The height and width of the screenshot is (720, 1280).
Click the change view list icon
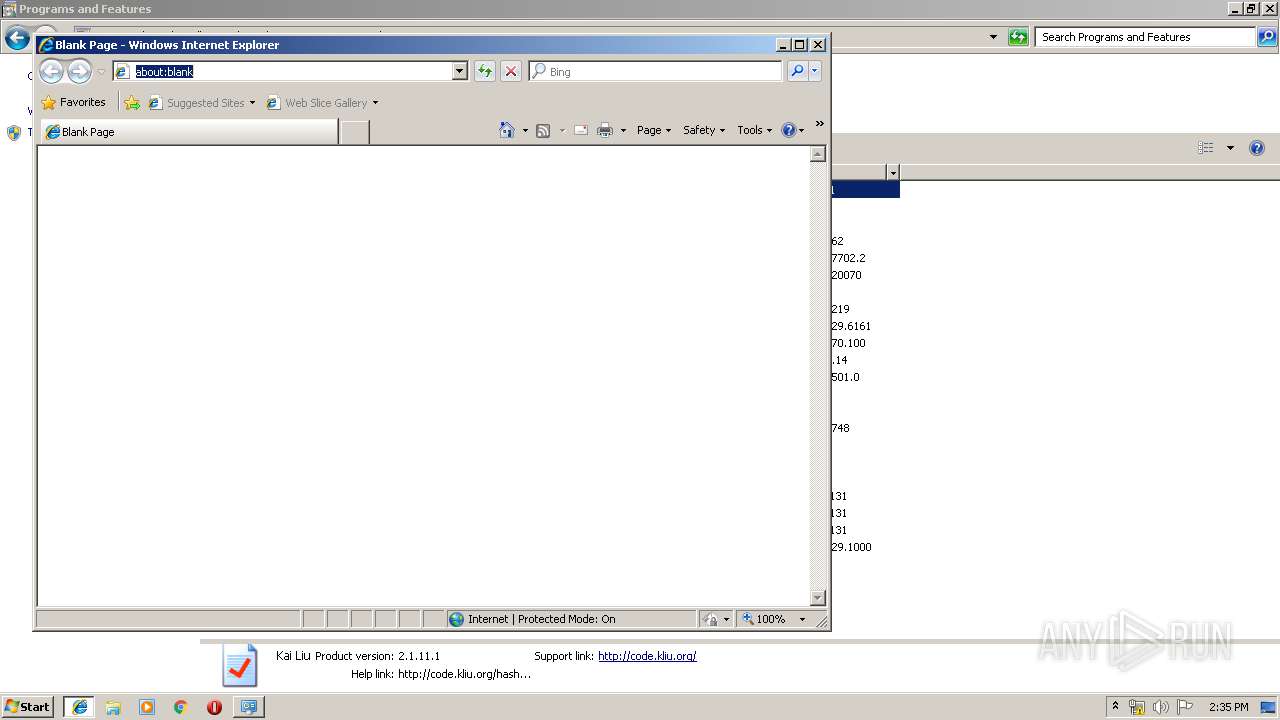click(1206, 148)
